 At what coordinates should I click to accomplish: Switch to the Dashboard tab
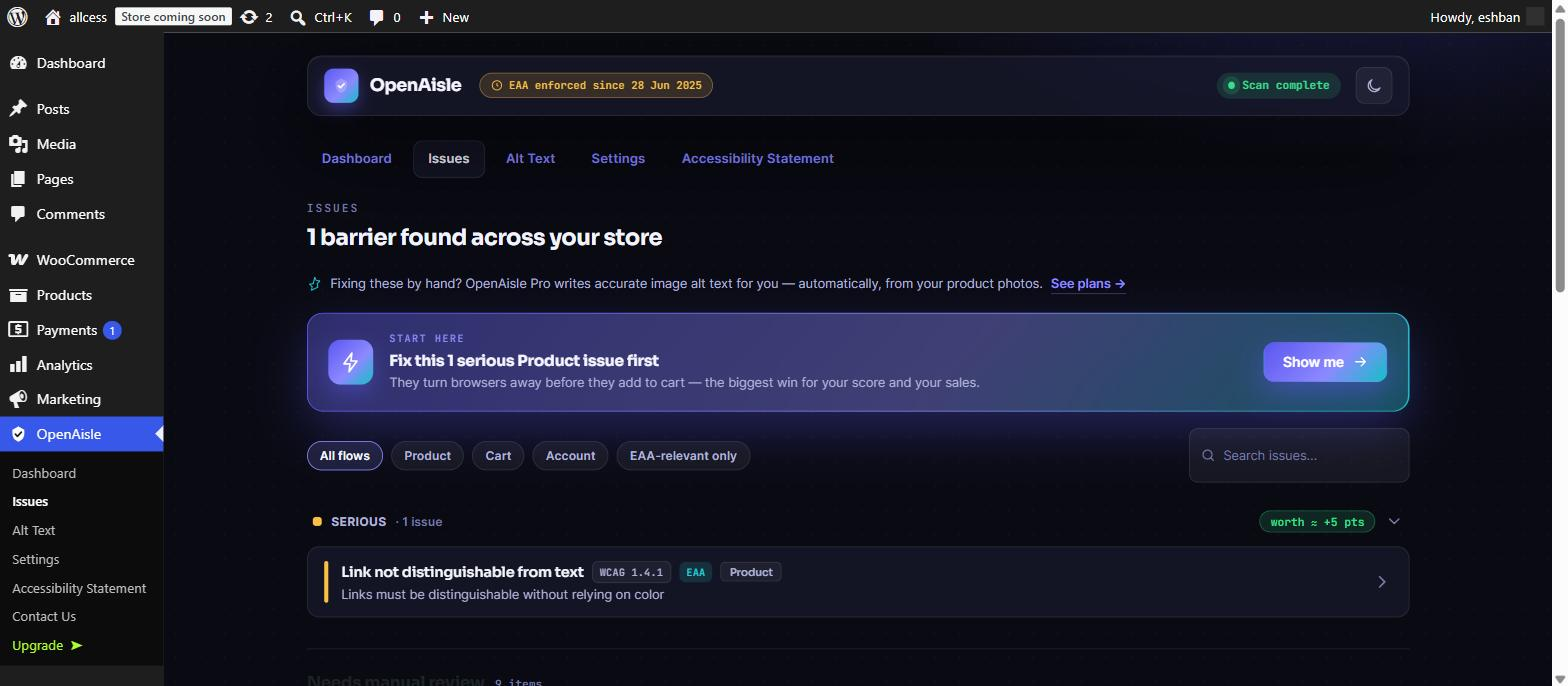(x=356, y=159)
